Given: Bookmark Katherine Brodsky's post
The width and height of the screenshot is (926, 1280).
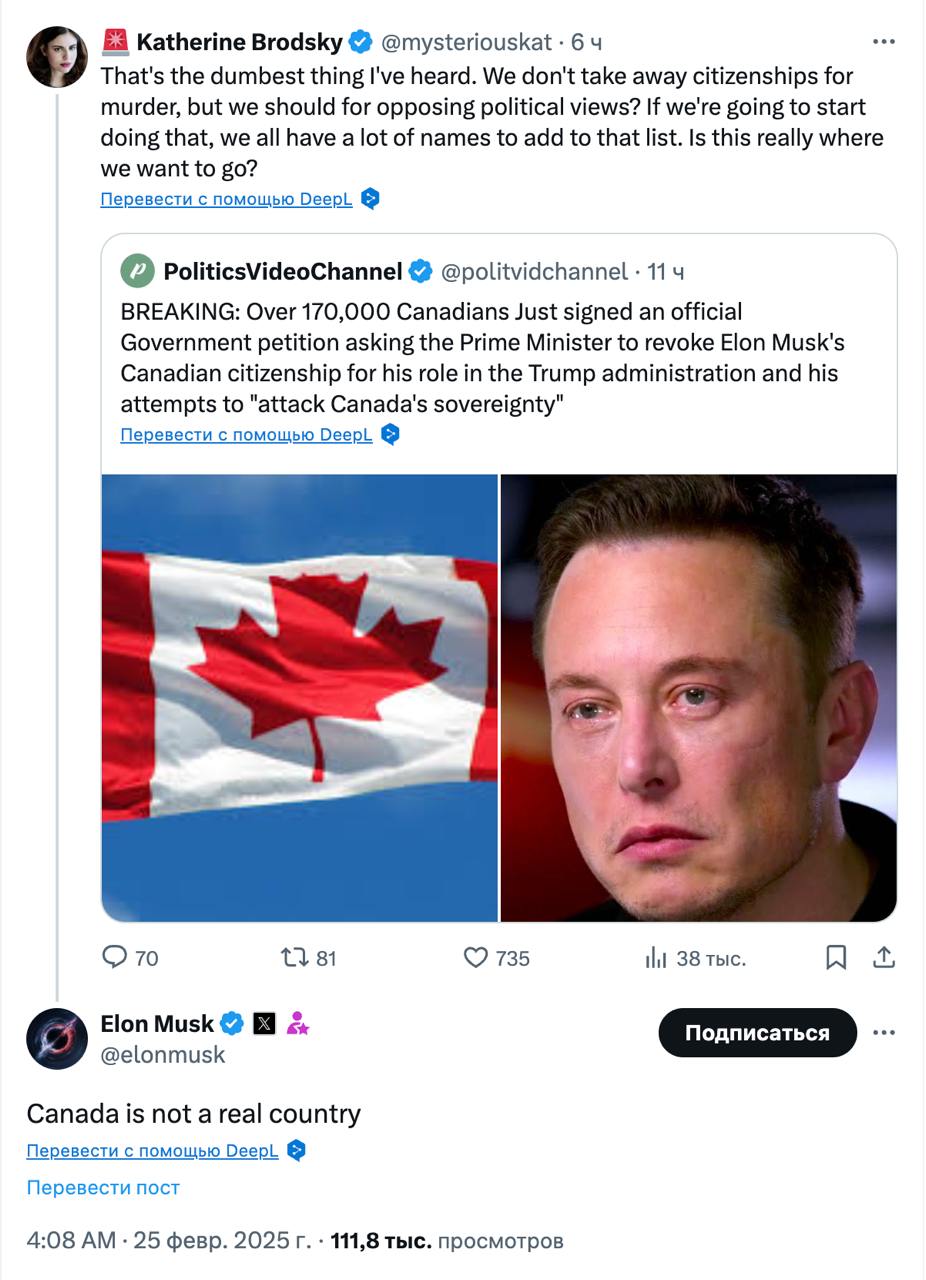Looking at the screenshot, I should (836, 958).
